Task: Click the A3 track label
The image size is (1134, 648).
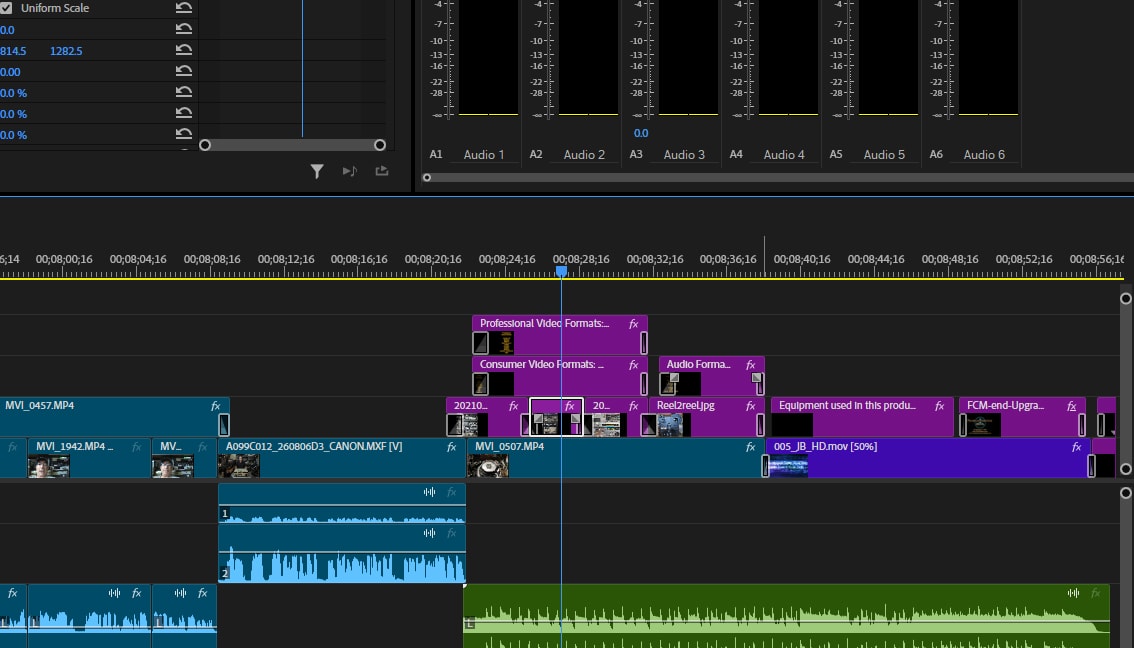Action: tap(636, 154)
